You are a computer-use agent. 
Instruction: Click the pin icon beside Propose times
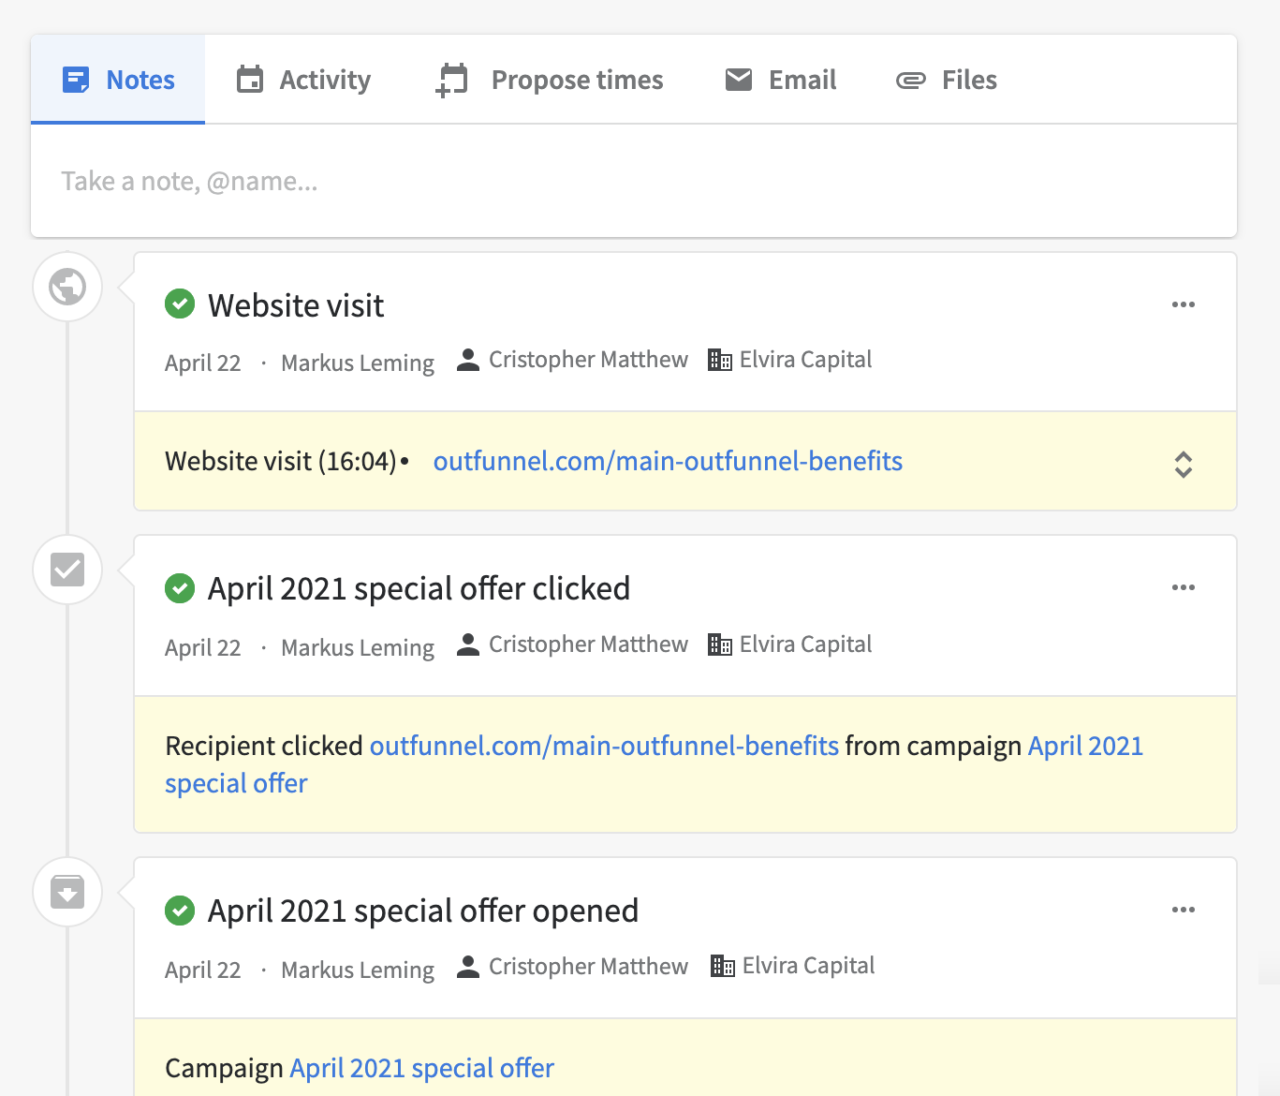(451, 79)
